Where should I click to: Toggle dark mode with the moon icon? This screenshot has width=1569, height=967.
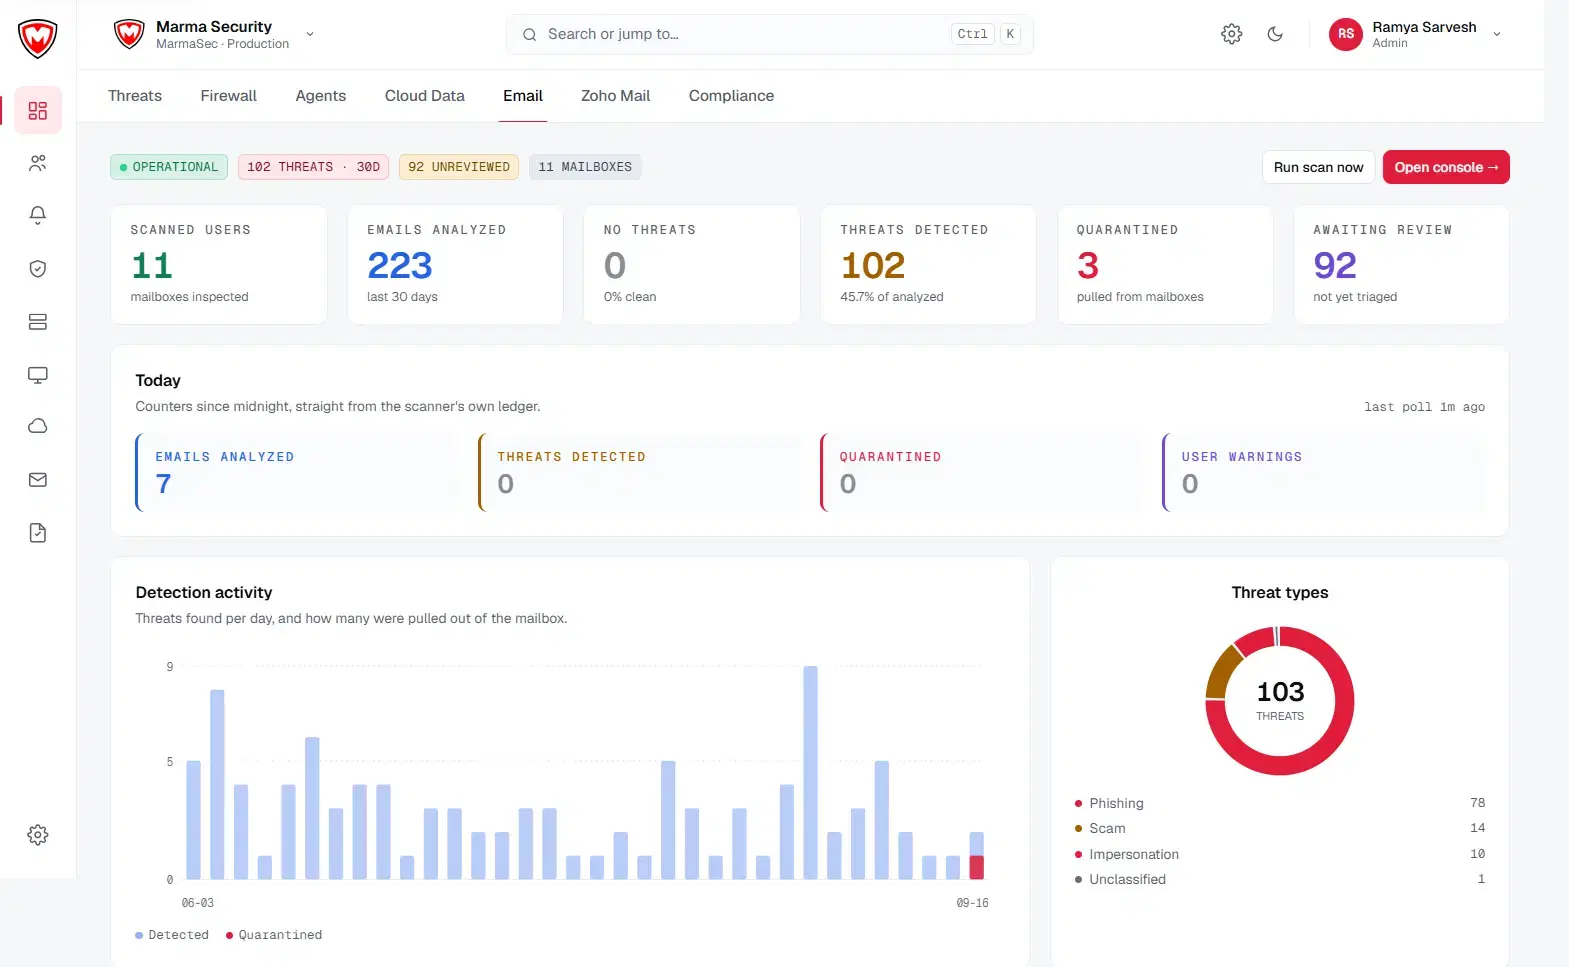[x=1275, y=34]
